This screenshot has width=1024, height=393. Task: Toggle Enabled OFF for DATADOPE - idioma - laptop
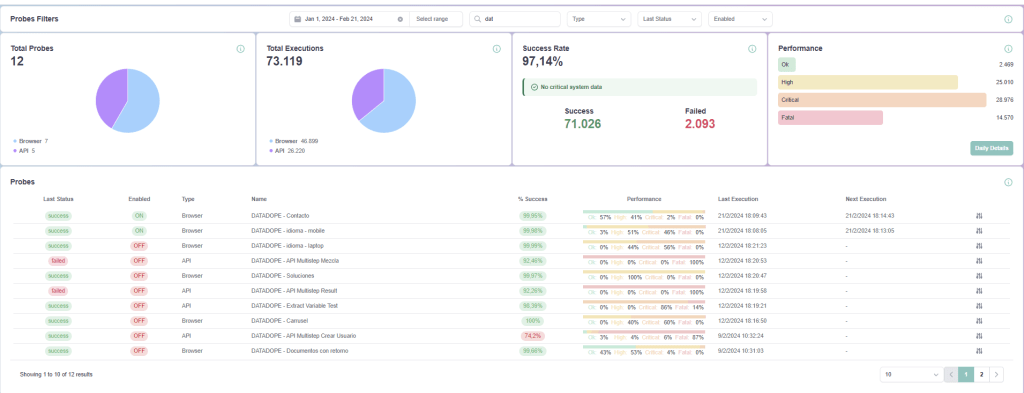tap(138, 245)
